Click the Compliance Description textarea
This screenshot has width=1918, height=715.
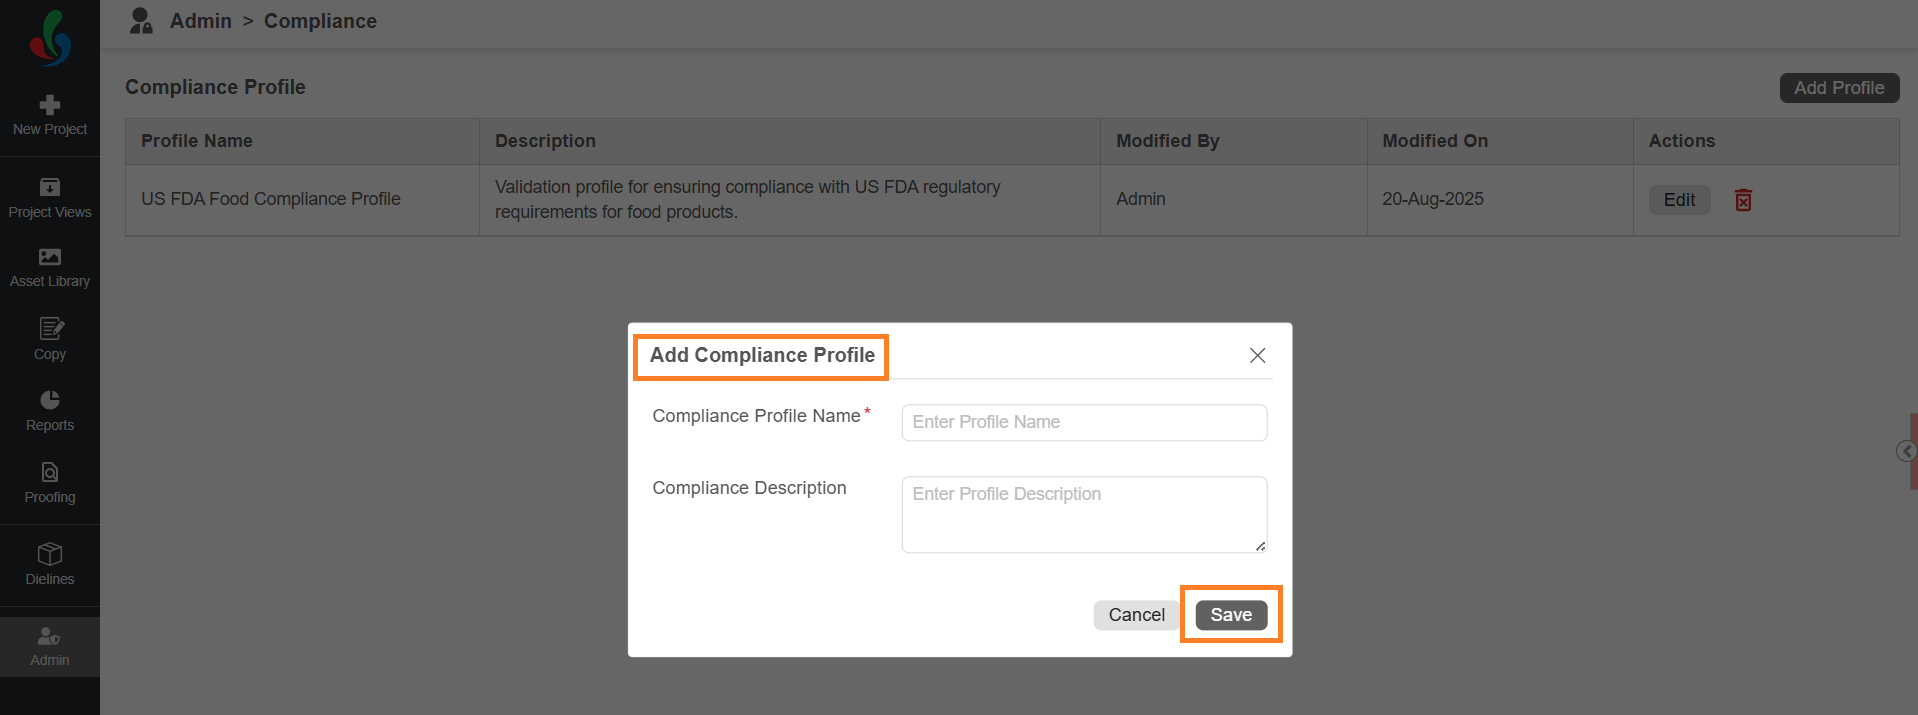[x=1084, y=514]
